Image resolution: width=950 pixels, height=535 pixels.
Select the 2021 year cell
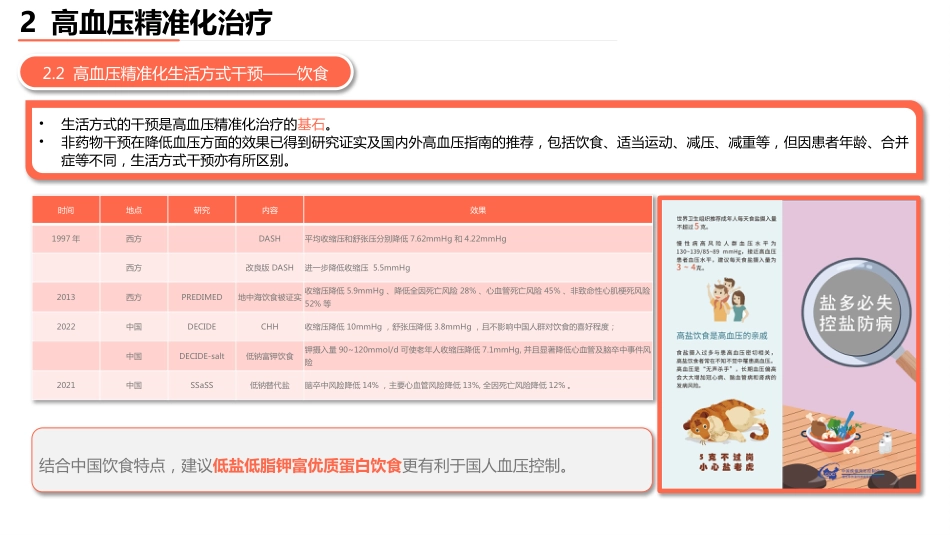(66, 385)
